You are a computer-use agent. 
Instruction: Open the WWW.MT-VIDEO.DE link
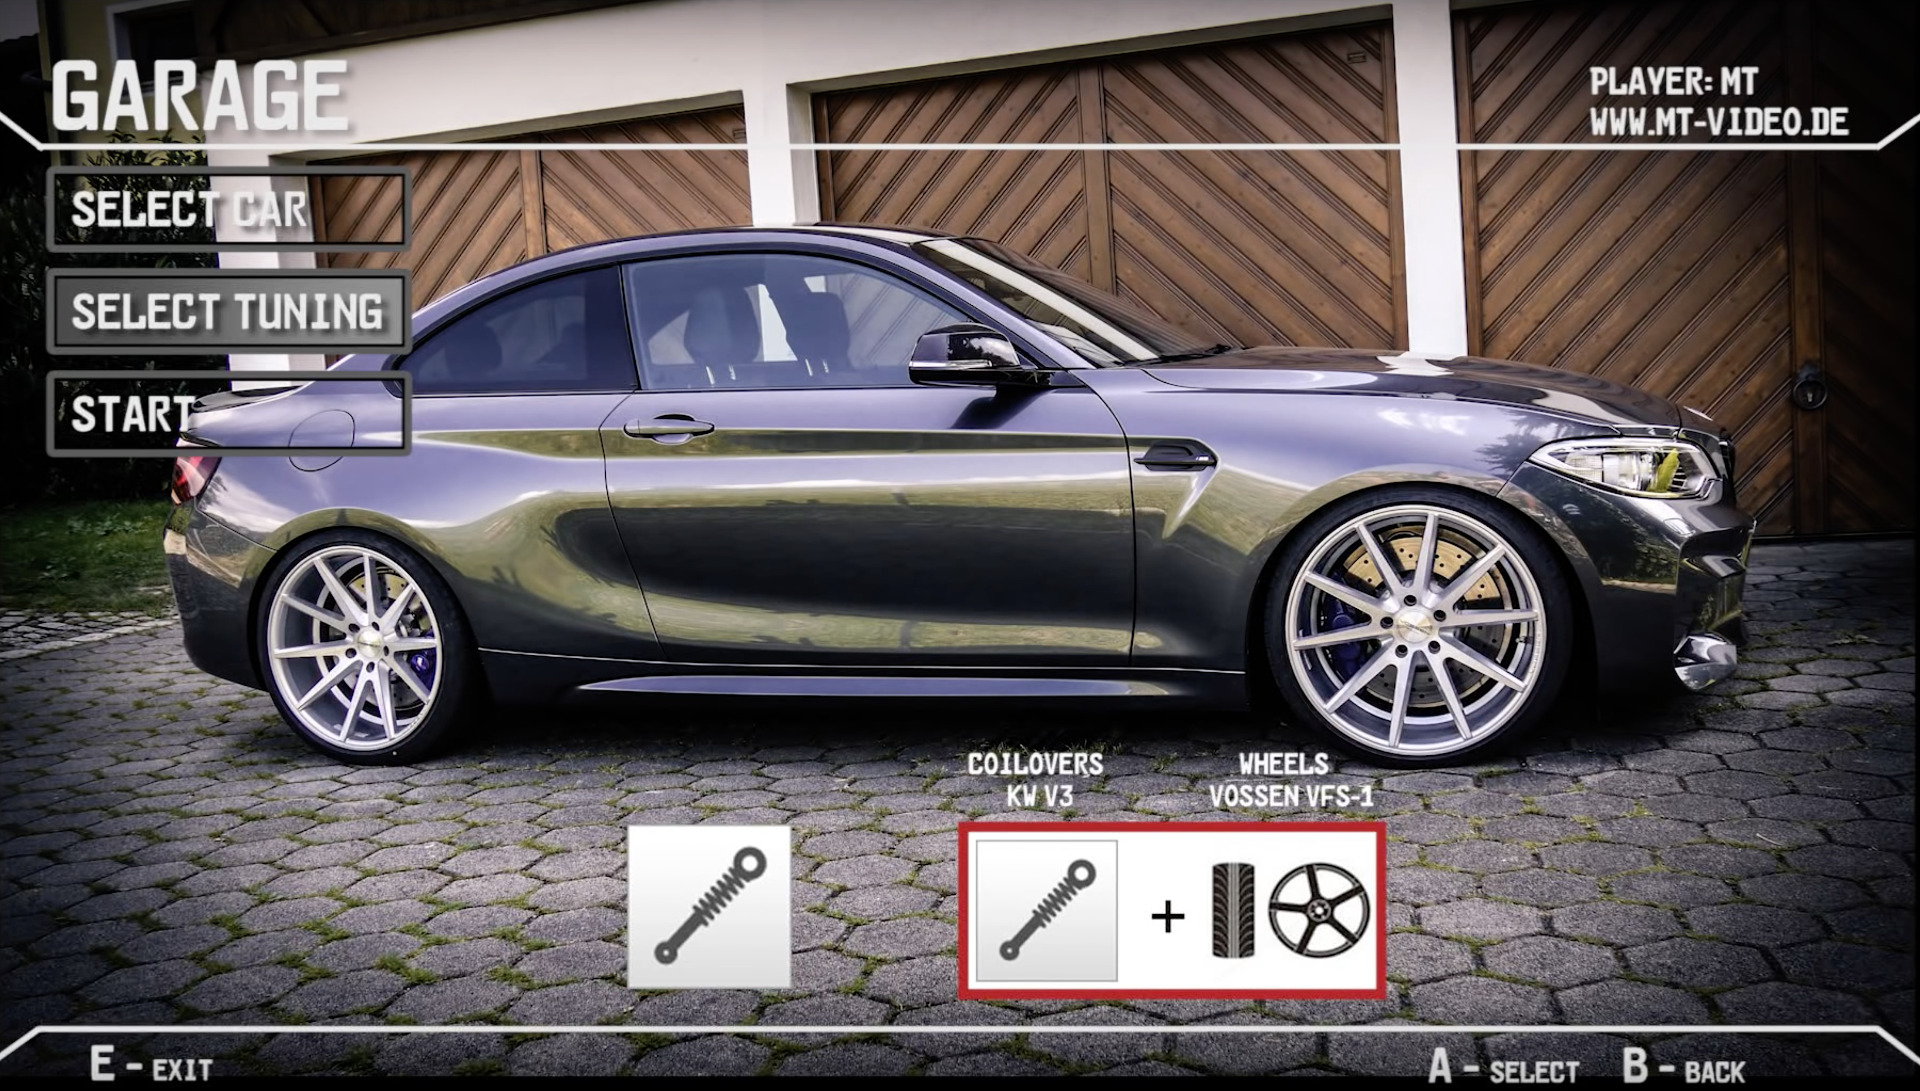click(x=1718, y=122)
